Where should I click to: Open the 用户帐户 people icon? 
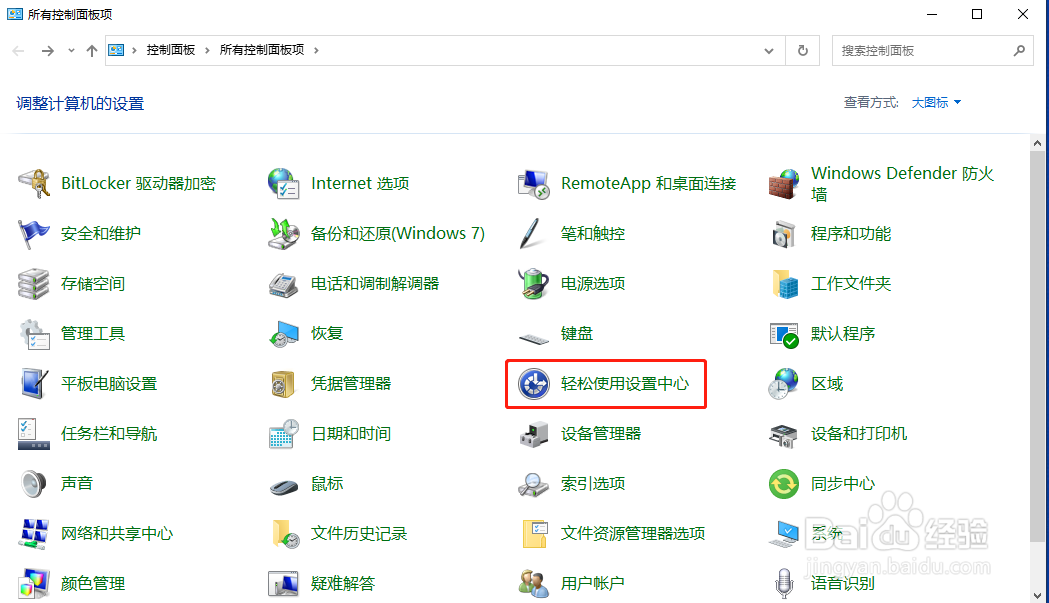pyautogui.click(x=534, y=584)
